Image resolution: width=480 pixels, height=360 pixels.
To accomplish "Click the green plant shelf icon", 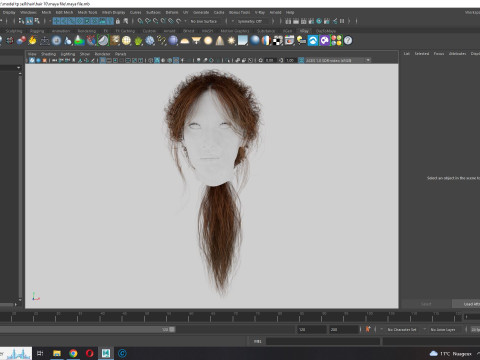I will tap(138, 41).
